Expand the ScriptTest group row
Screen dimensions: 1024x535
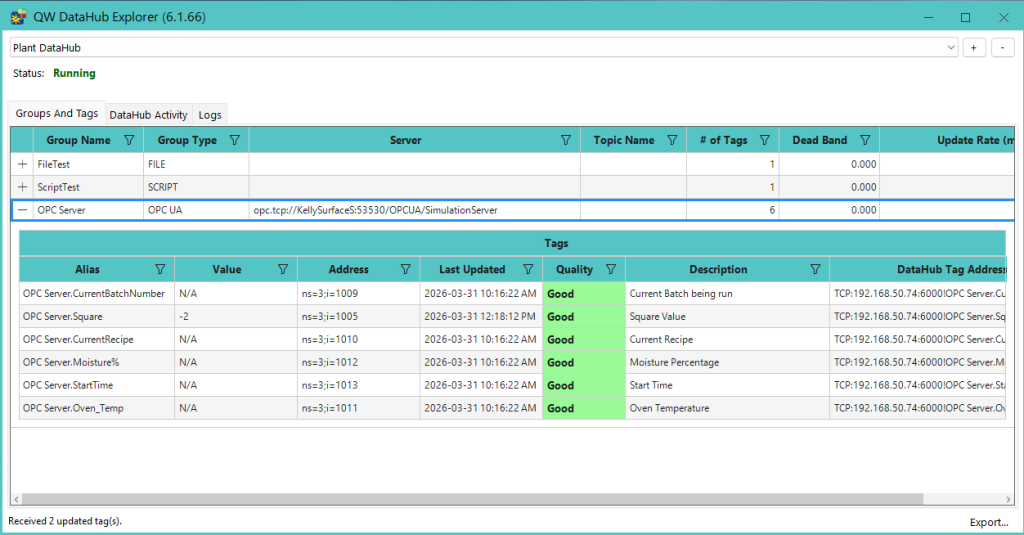[22, 187]
